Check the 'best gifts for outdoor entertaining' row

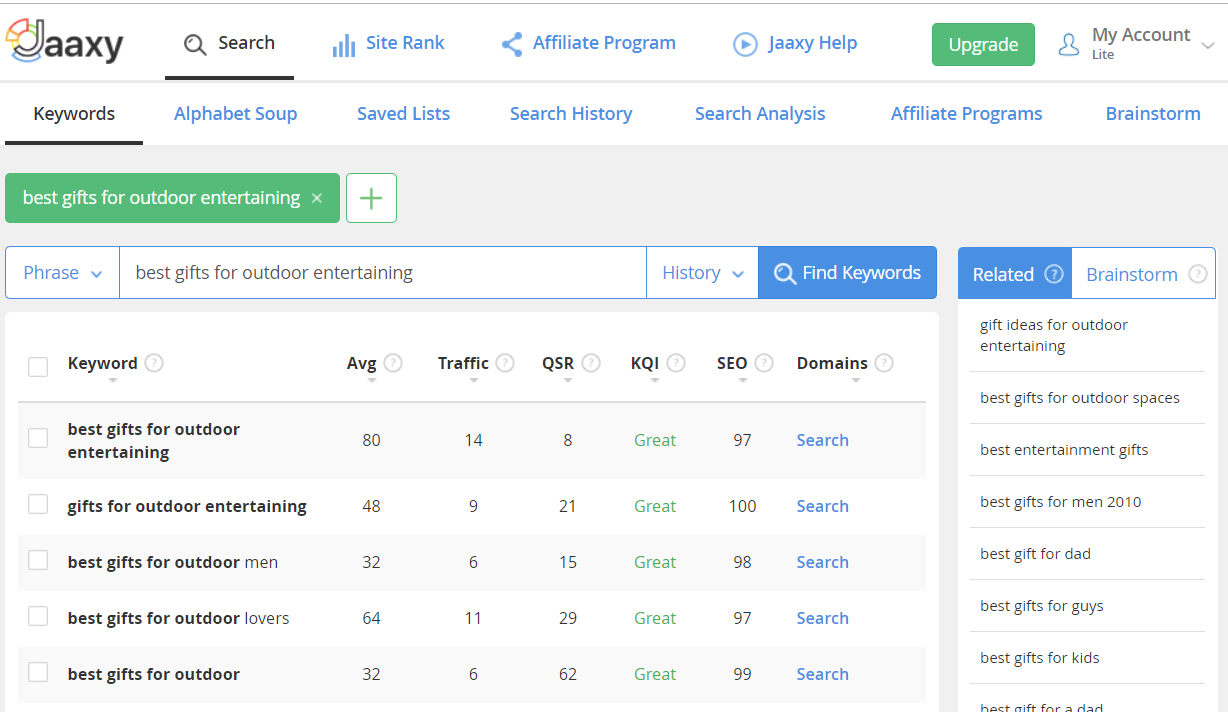[38, 438]
